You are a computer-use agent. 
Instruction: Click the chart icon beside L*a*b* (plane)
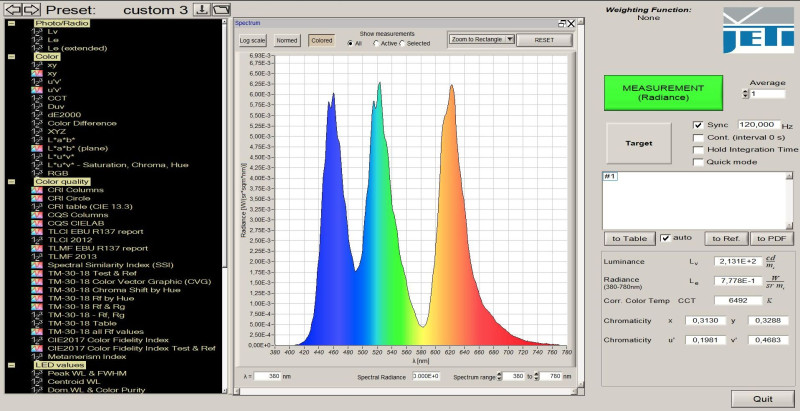[37, 148]
